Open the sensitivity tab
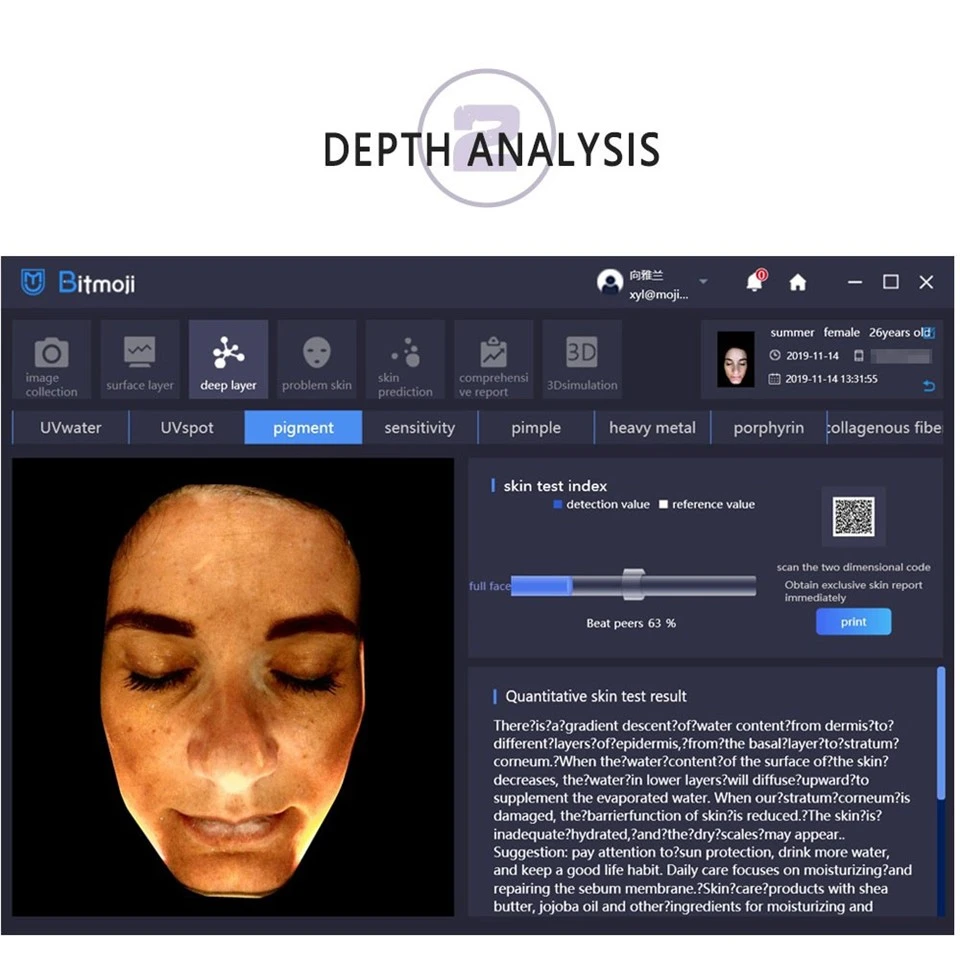The image size is (960, 960). 419,427
